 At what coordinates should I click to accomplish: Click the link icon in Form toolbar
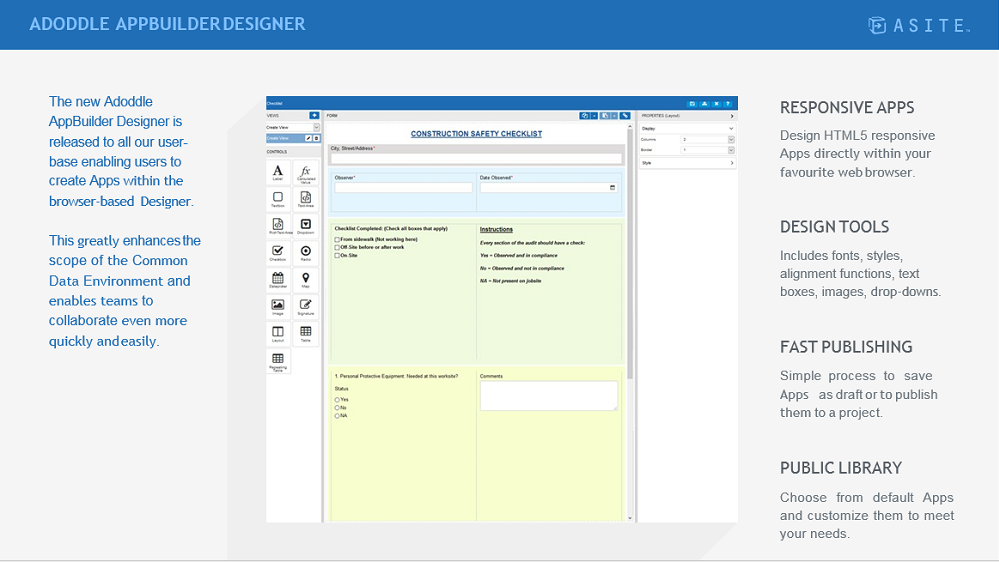coord(625,116)
